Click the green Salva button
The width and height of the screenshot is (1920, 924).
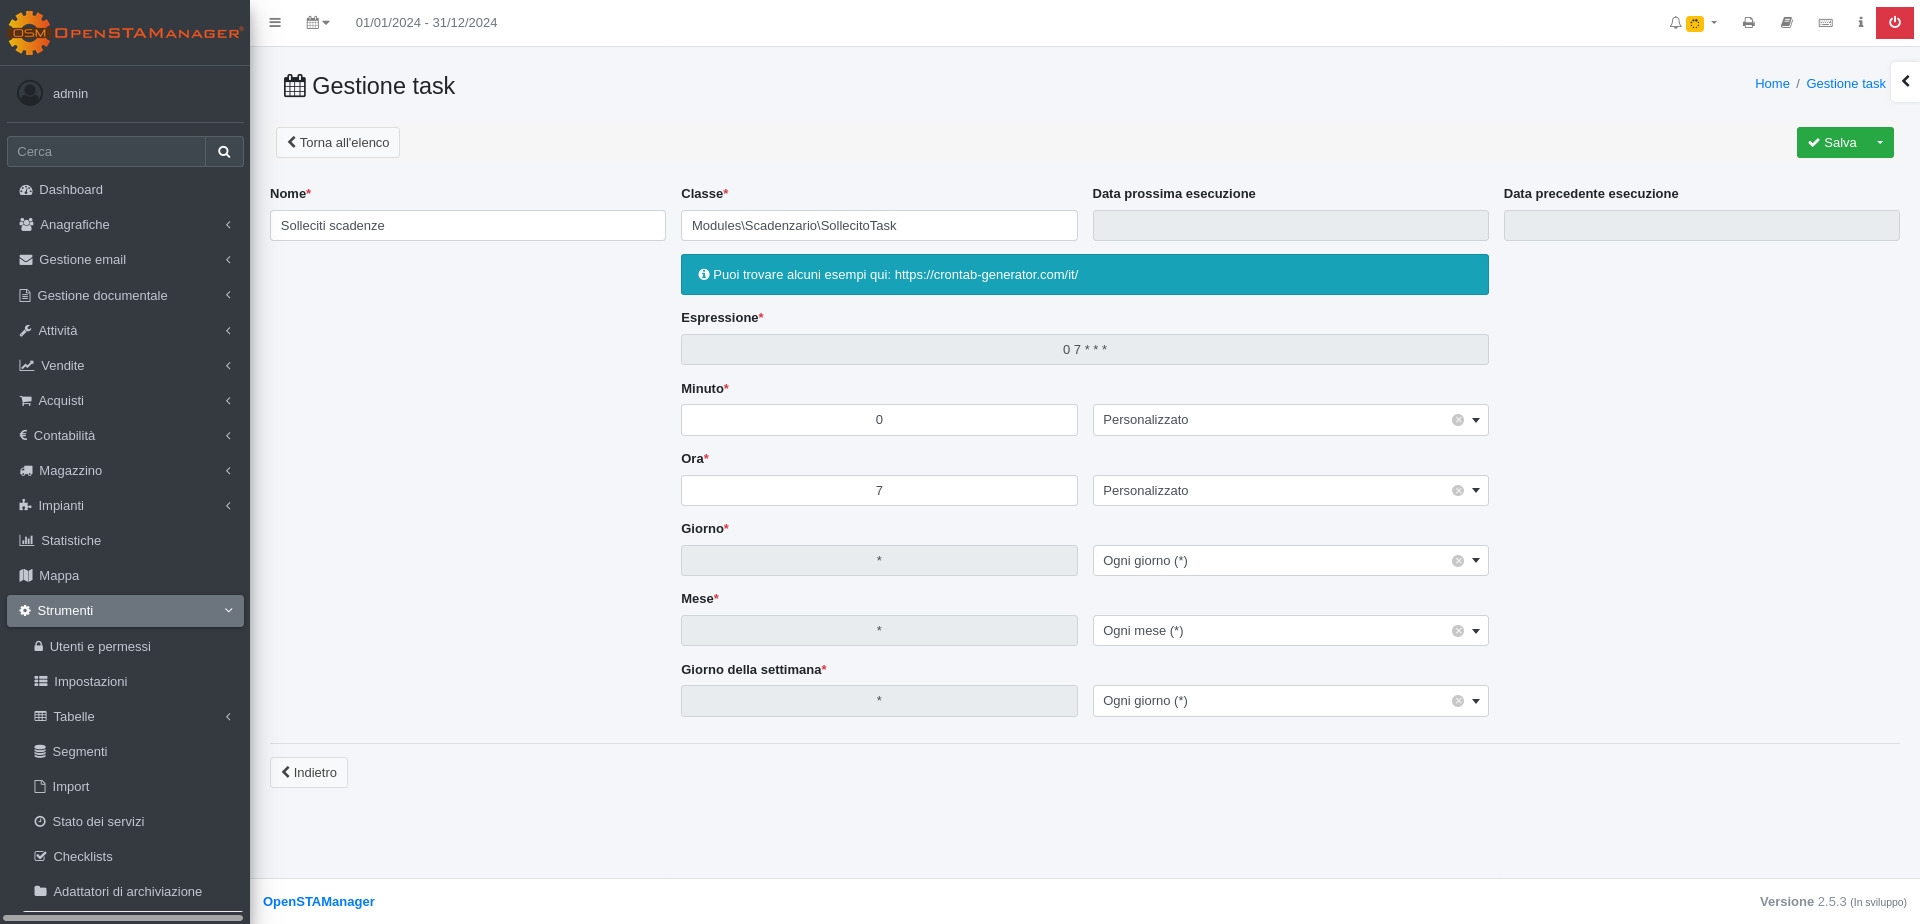1832,143
